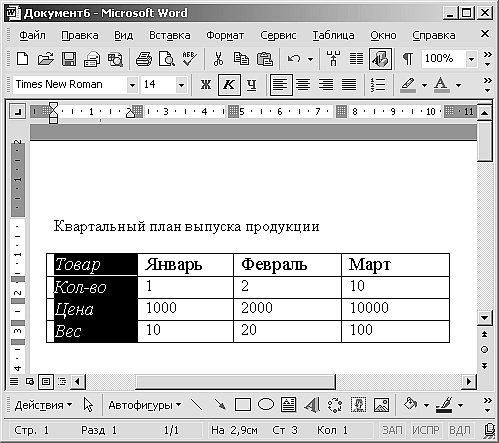Click the Spelling check icon

coord(190,59)
